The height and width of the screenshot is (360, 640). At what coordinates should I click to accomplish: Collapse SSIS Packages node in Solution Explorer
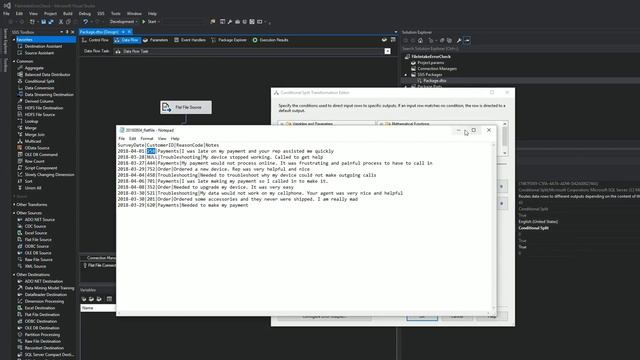tap(406, 75)
